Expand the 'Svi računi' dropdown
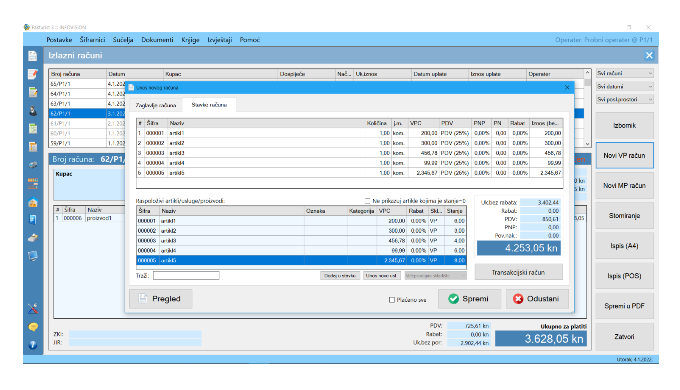680x390 pixels. [x=624, y=73]
